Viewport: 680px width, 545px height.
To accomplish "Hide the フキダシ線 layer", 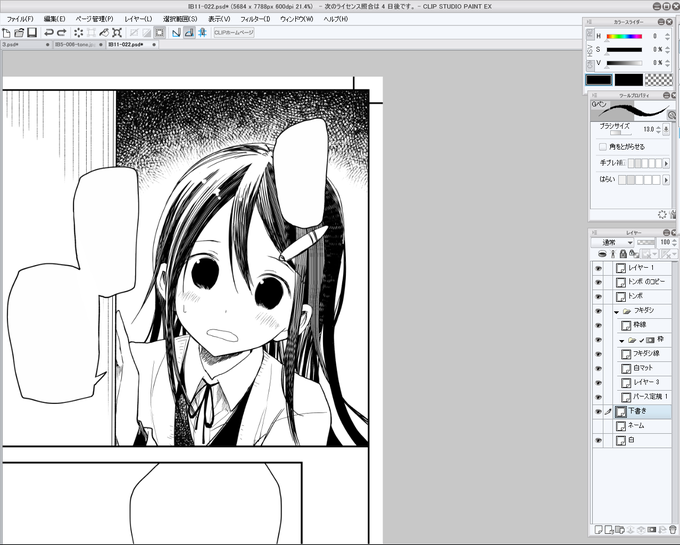I will (x=599, y=354).
